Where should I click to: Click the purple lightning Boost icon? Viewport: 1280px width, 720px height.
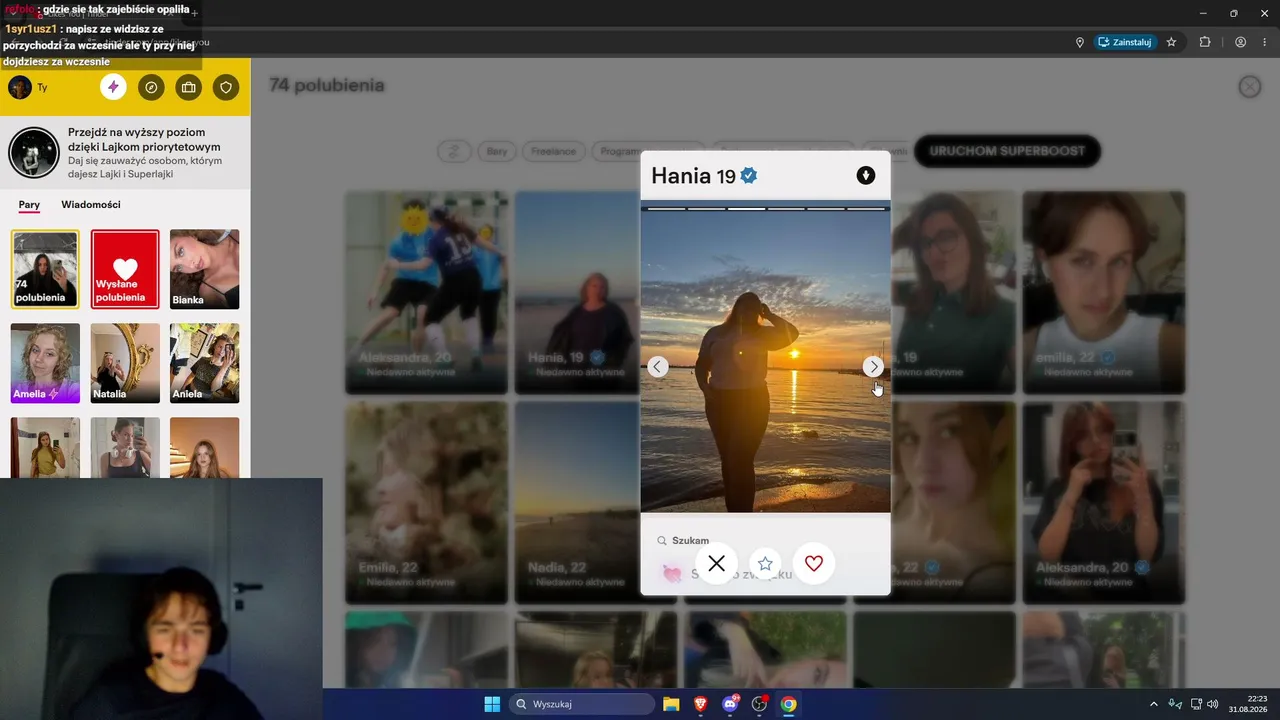coord(113,87)
